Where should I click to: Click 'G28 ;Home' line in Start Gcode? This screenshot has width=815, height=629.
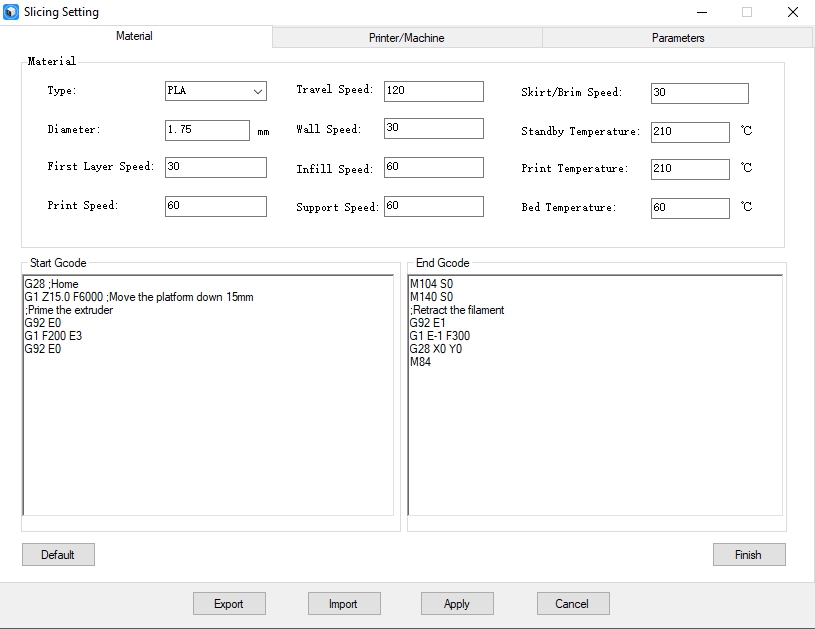coord(51,284)
